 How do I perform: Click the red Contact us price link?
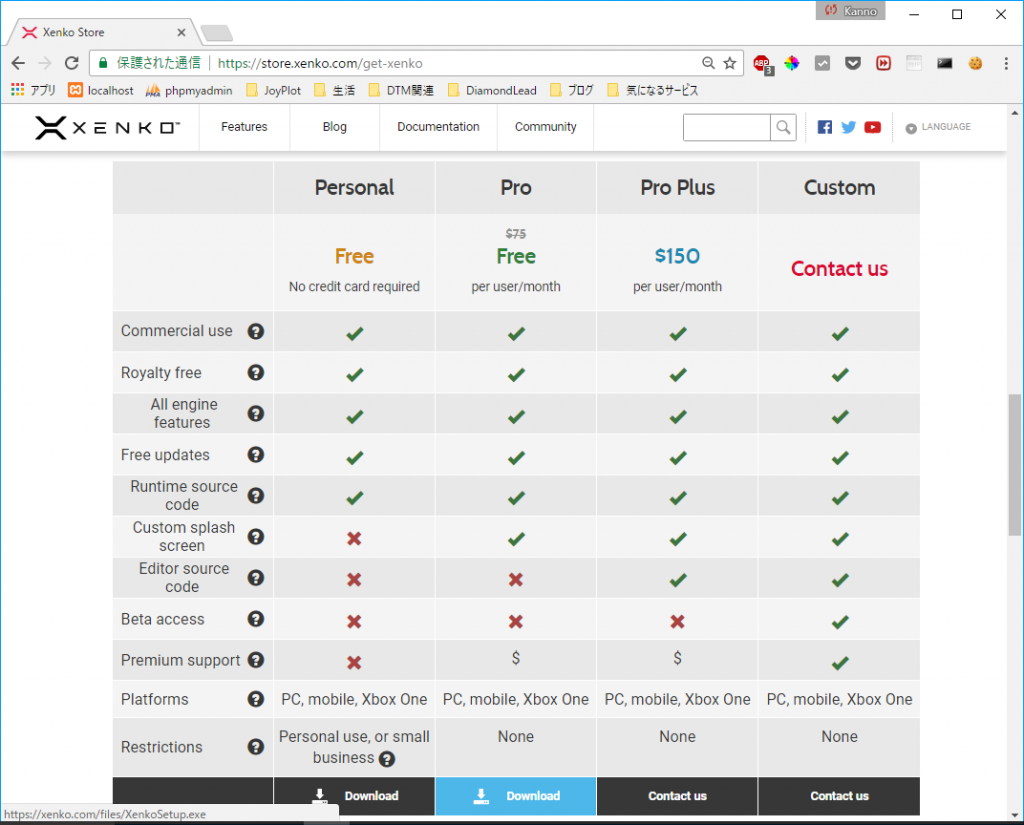pos(839,269)
